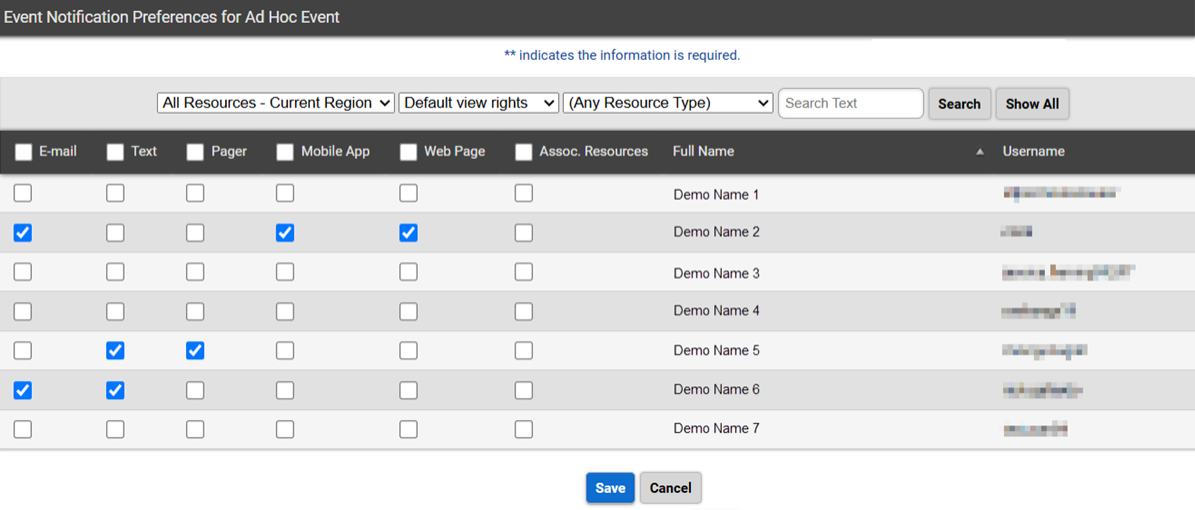Uncheck Mobile App for Demo Name 2

pos(285,233)
